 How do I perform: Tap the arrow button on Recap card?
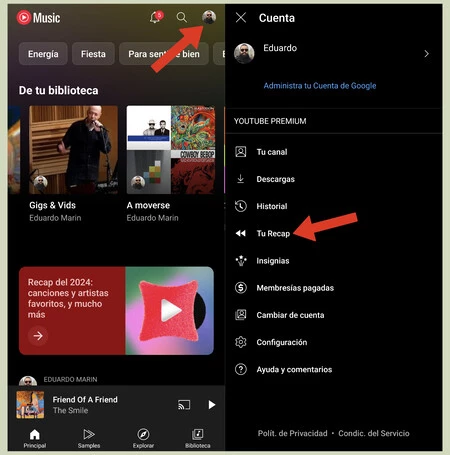(x=38, y=336)
